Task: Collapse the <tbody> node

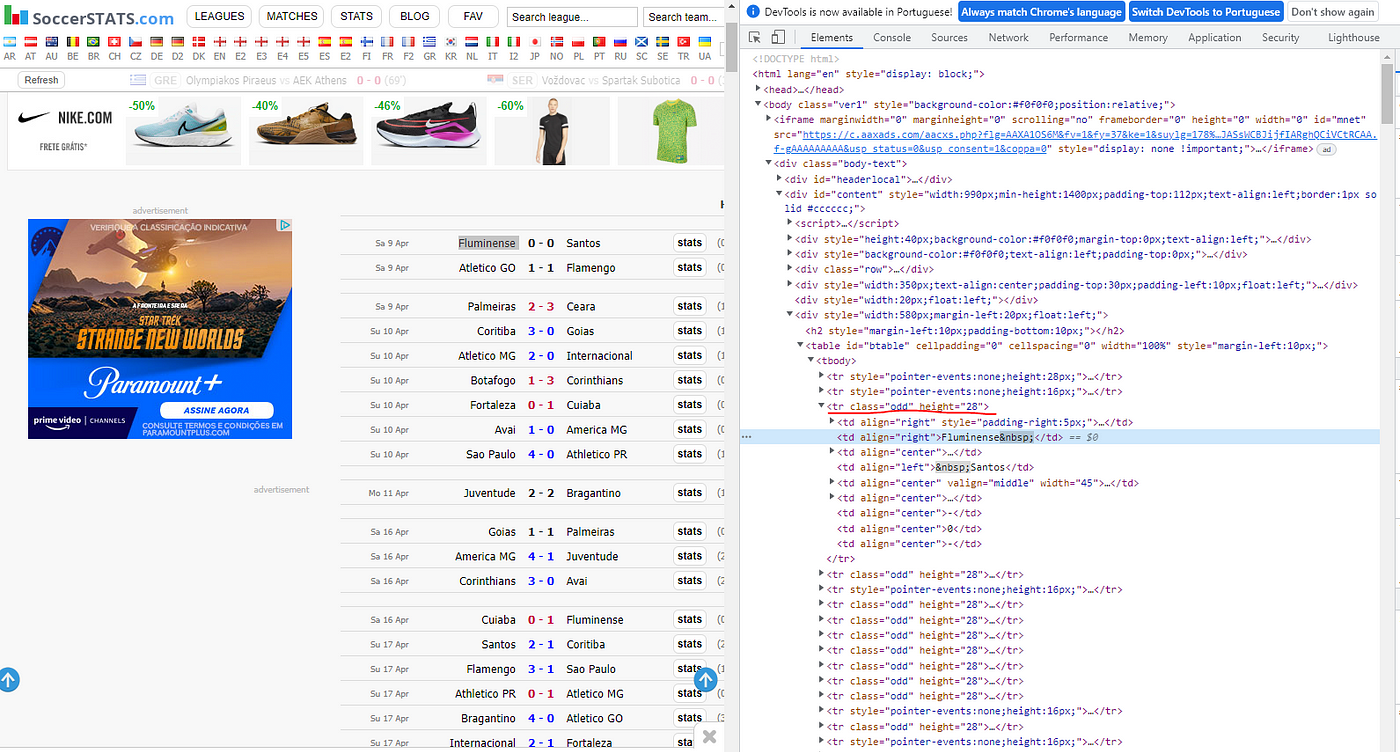Action: 812,360
